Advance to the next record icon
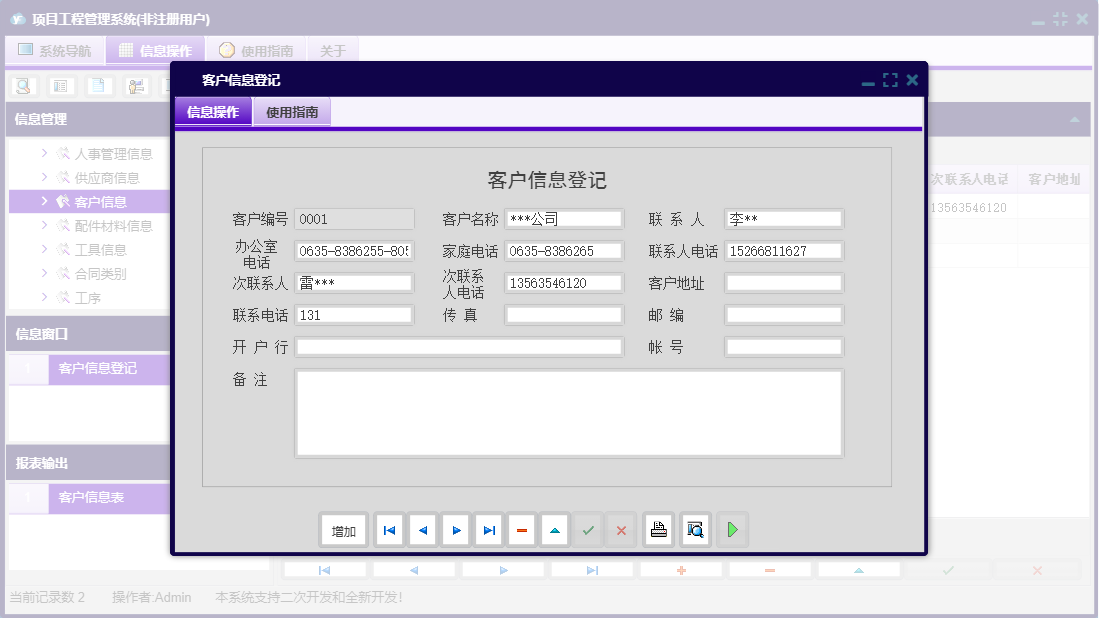This screenshot has width=1099, height=618. (456, 529)
